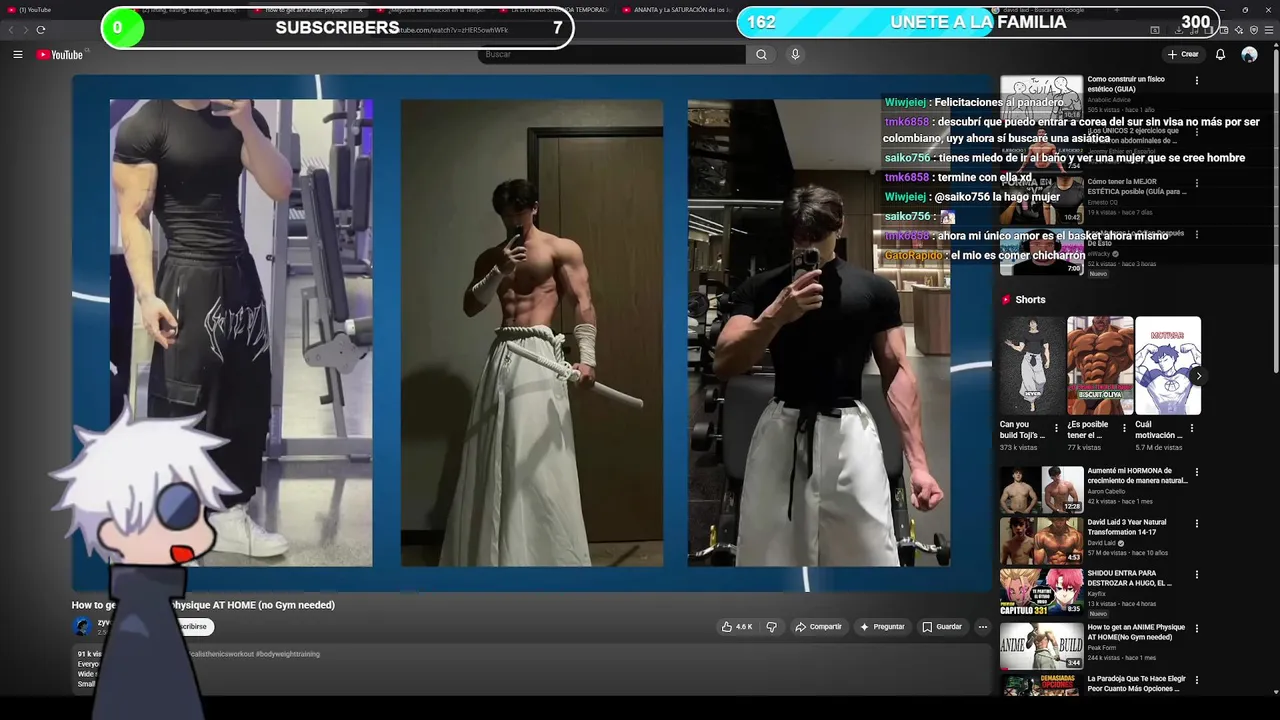Open the Biscuit Oliva short thumbnail
Image resolution: width=1280 pixels, height=720 pixels.
click(1100, 365)
